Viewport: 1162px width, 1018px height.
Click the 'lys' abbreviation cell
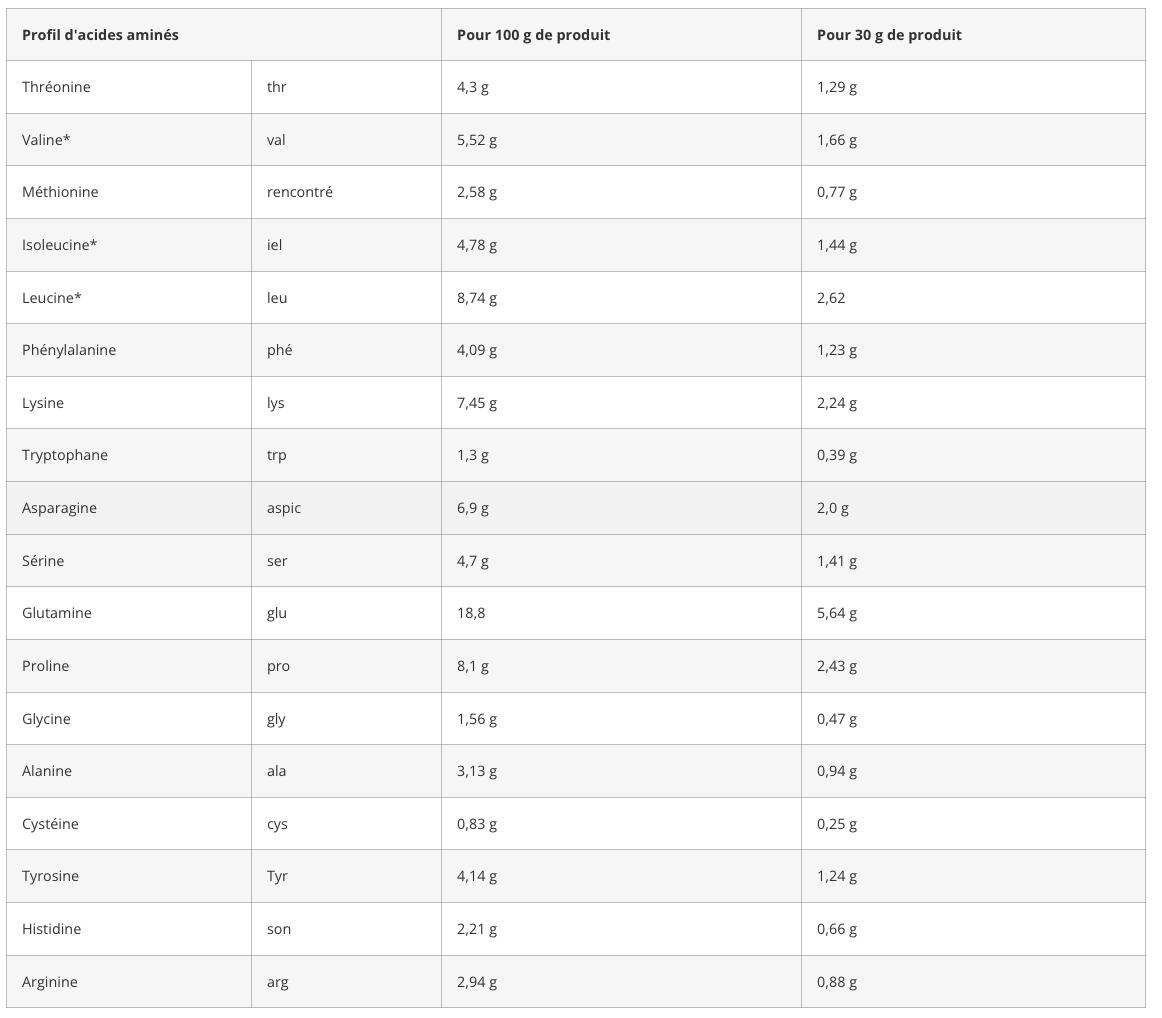click(276, 403)
